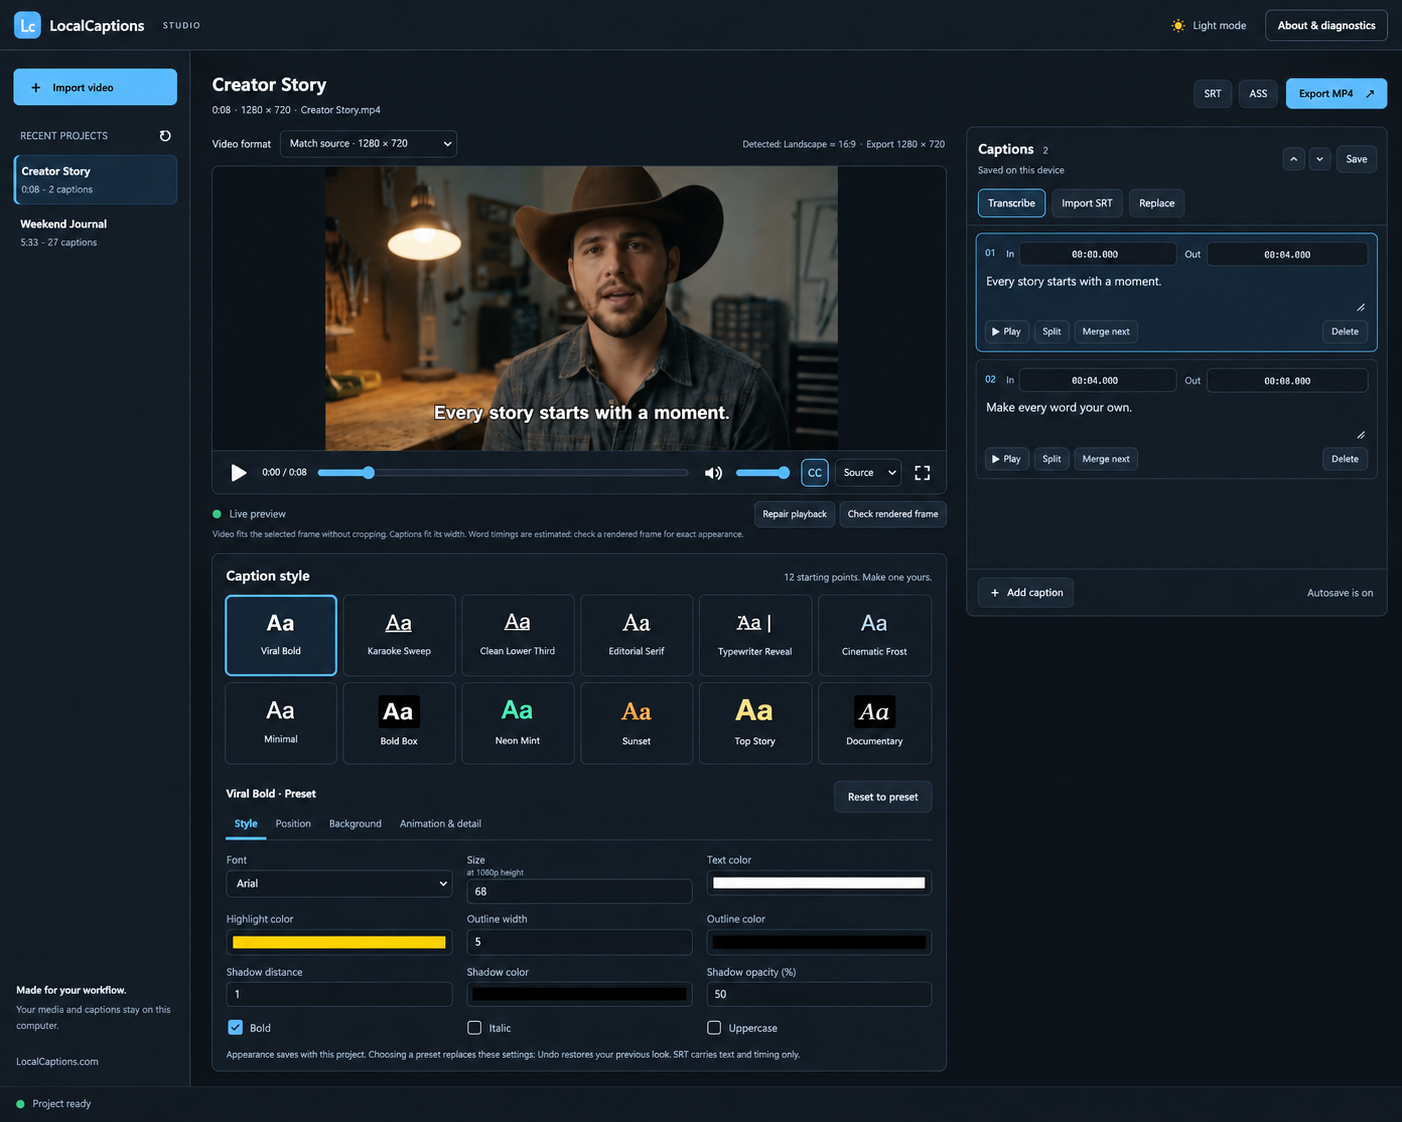Click the Size input field

click(x=579, y=891)
